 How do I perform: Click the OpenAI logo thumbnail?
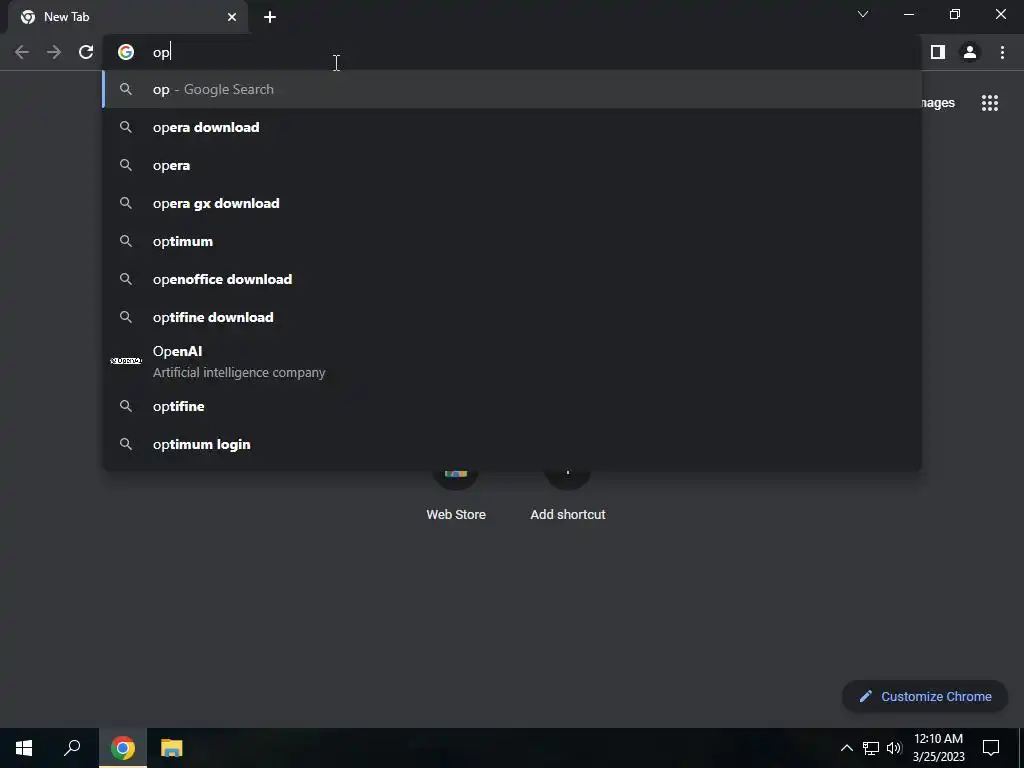pos(126,361)
